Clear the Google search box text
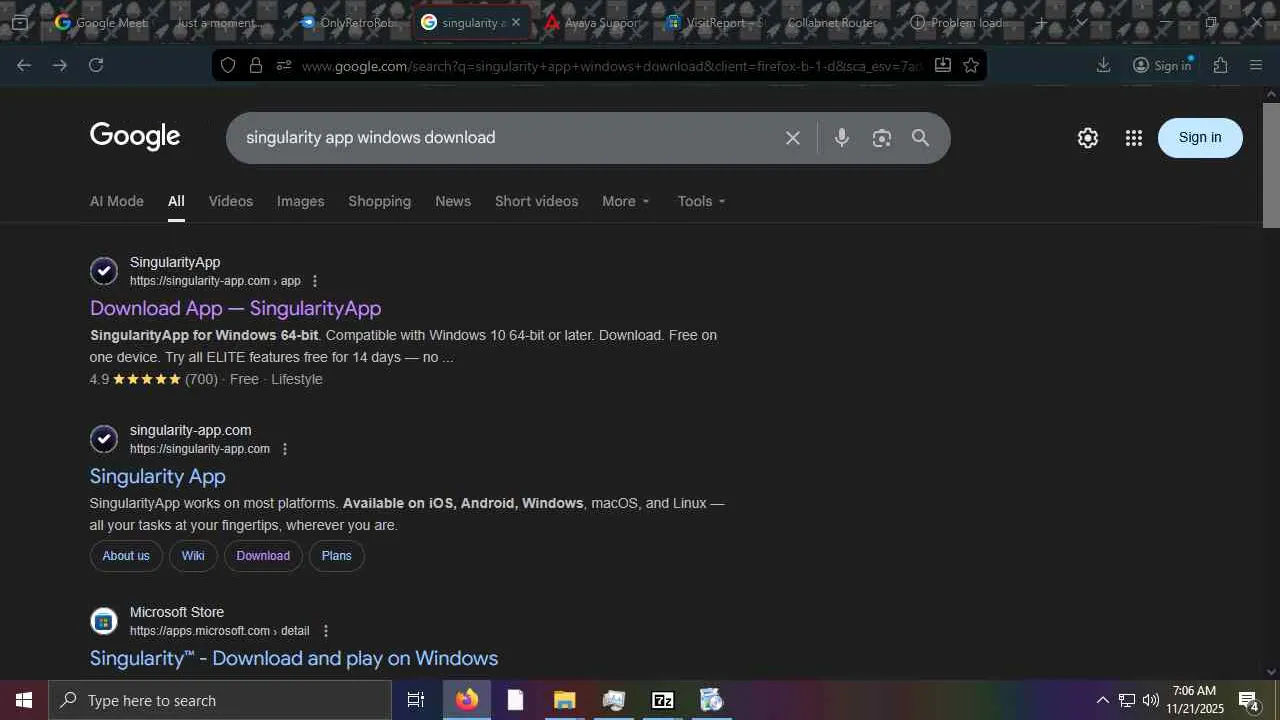 pos(793,138)
